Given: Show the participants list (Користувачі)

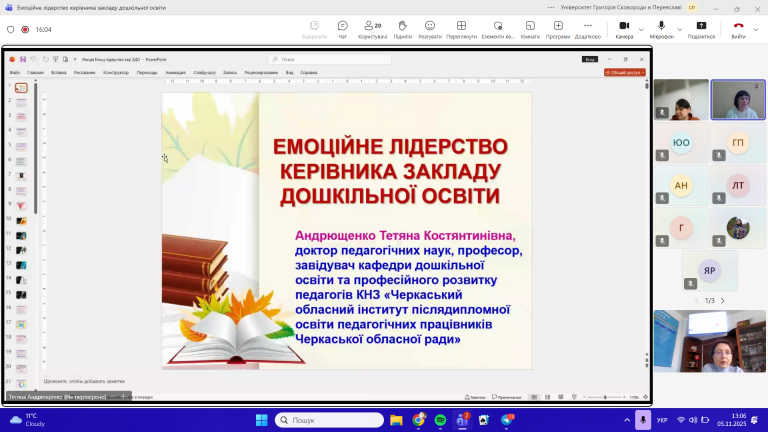Looking at the screenshot, I should [x=372, y=28].
